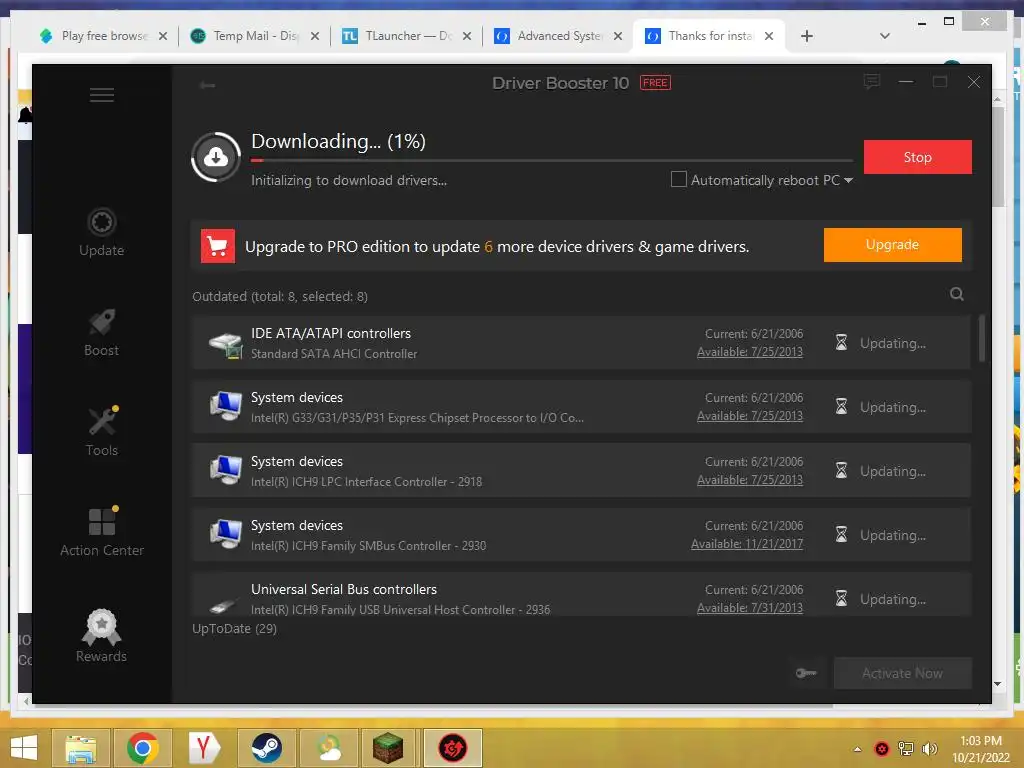Image resolution: width=1024 pixels, height=768 pixels.
Task: Launch Google Chrome from taskbar
Action: pyautogui.click(x=142, y=748)
